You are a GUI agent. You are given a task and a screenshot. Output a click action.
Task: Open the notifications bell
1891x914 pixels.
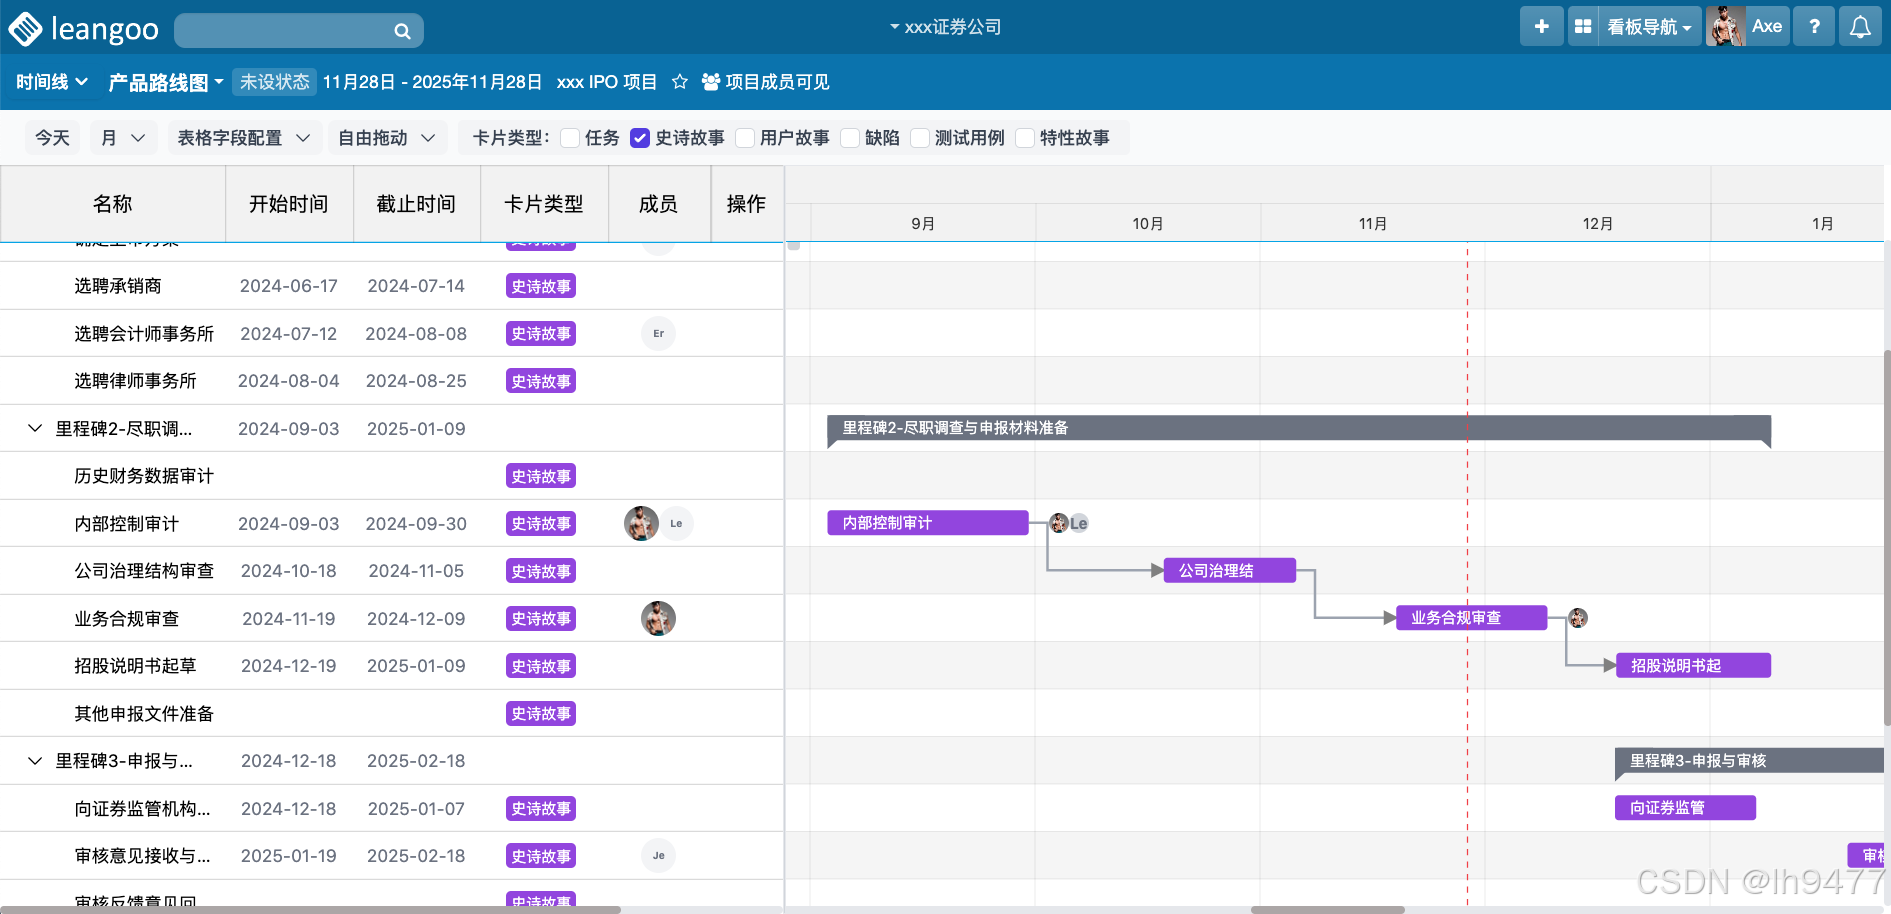(1860, 27)
